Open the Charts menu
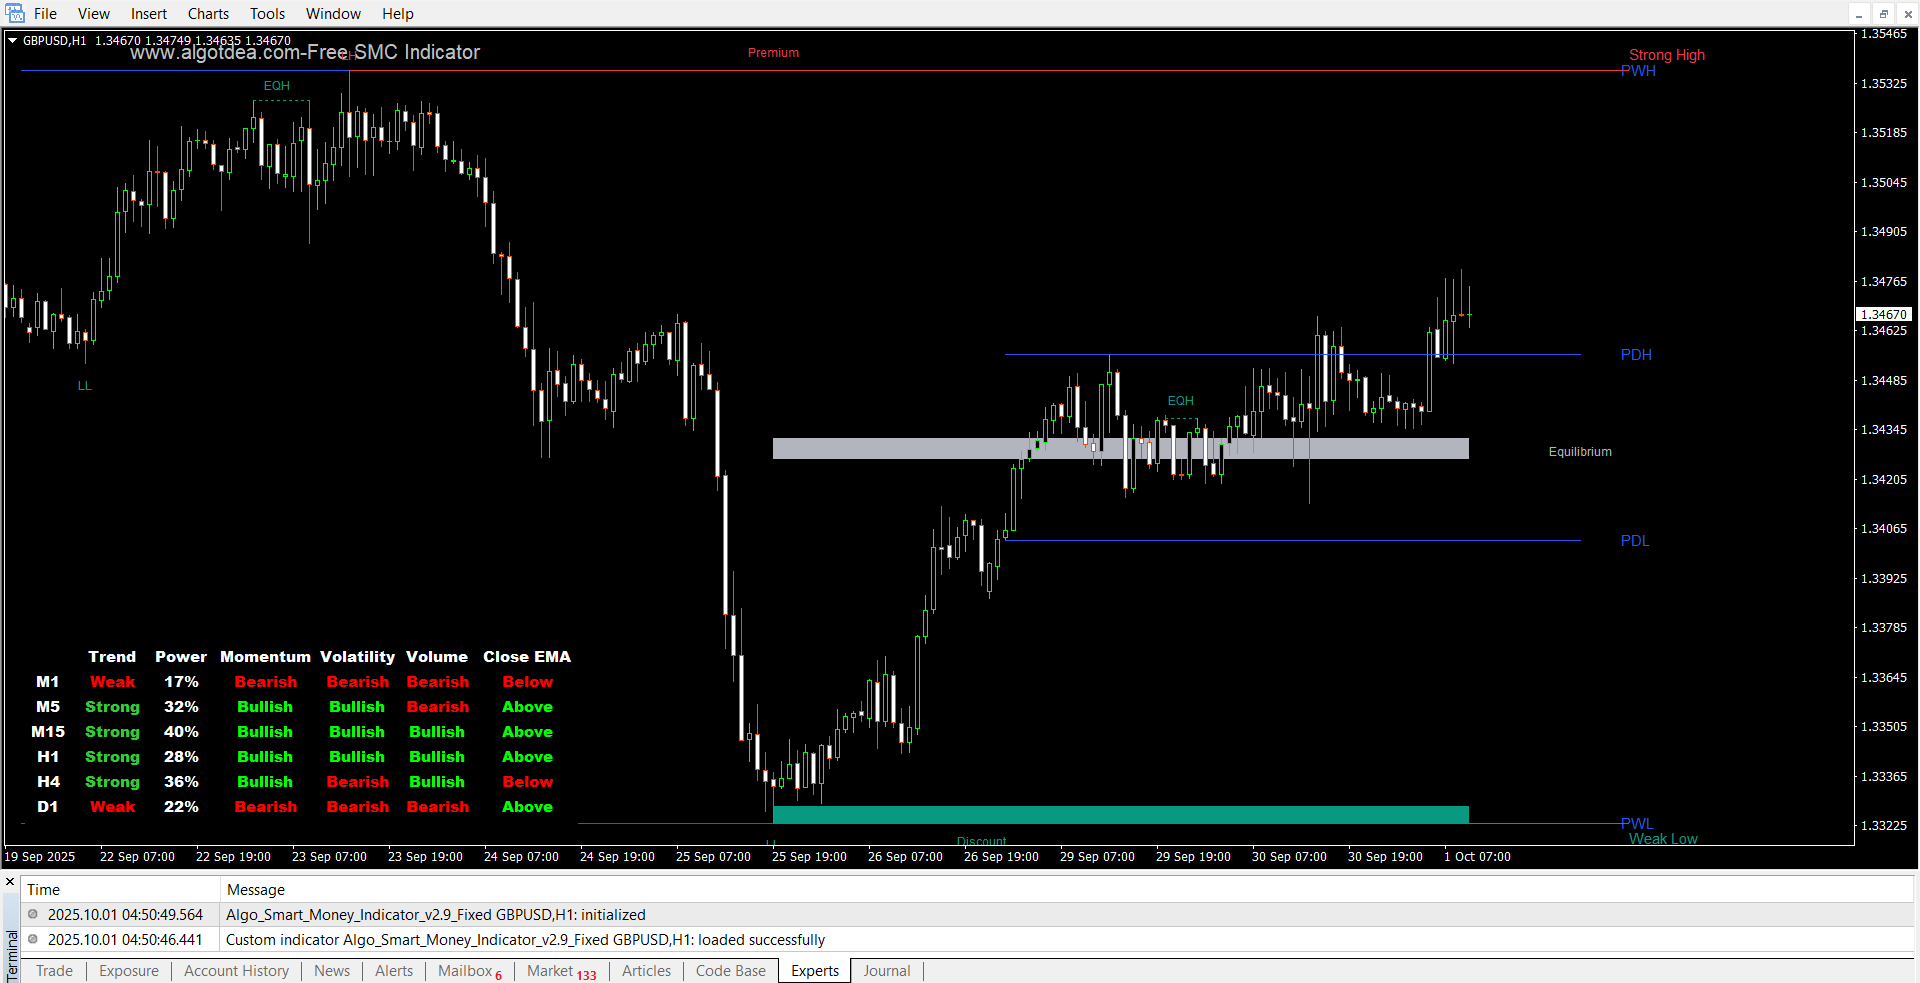The height and width of the screenshot is (983, 1920). [208, 14]
